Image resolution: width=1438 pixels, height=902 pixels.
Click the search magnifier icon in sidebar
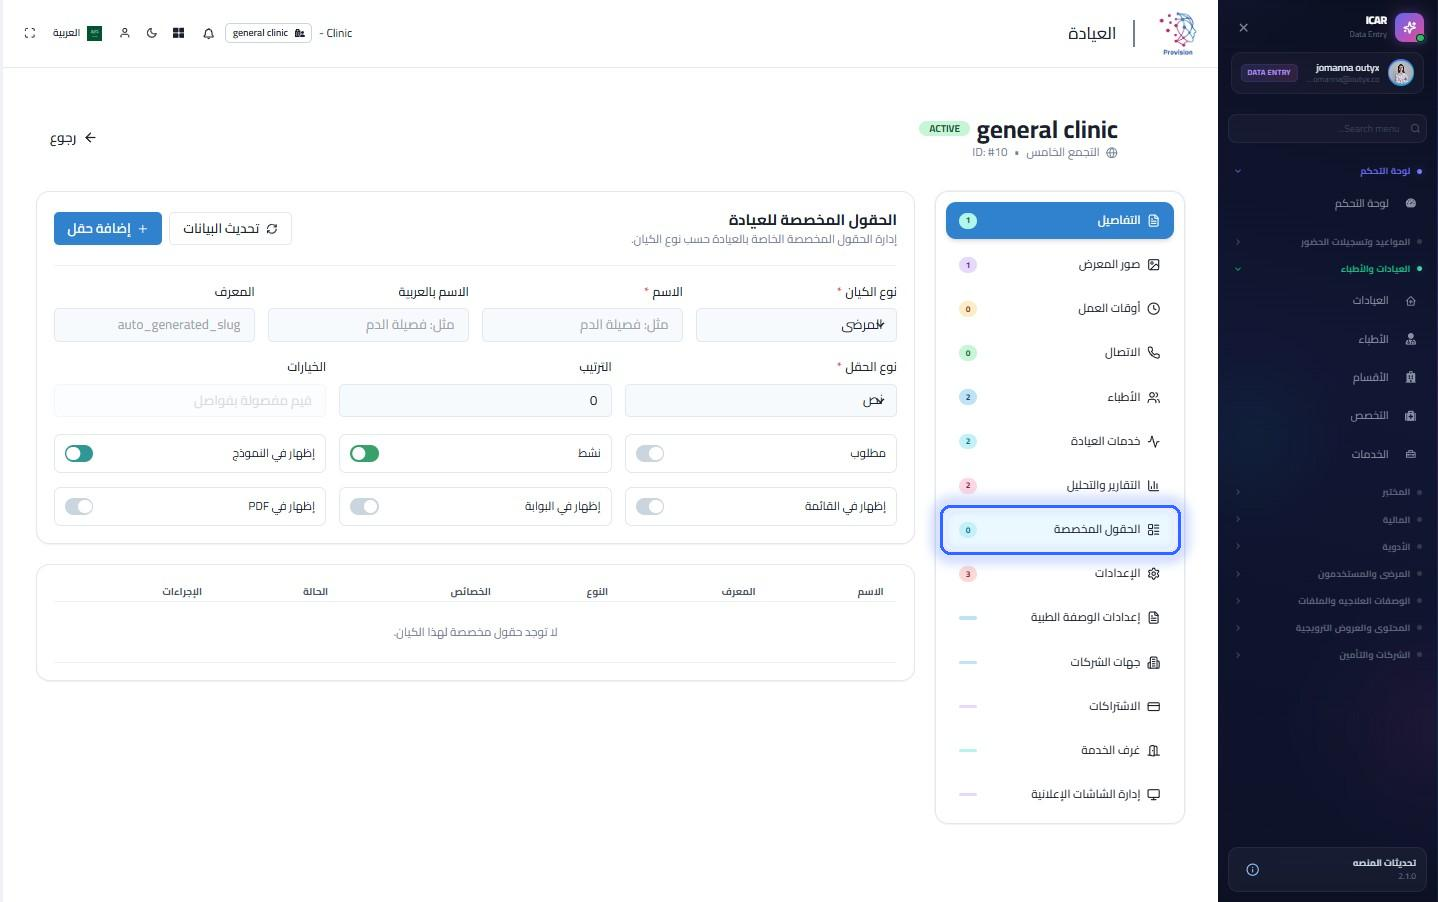(x=1415, y=129)
